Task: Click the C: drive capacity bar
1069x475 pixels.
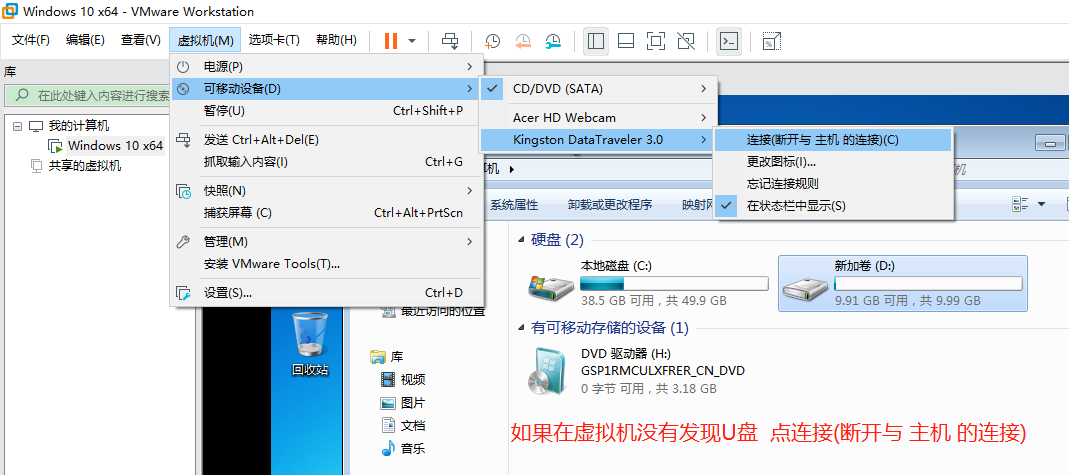Action: click(674, 284)
